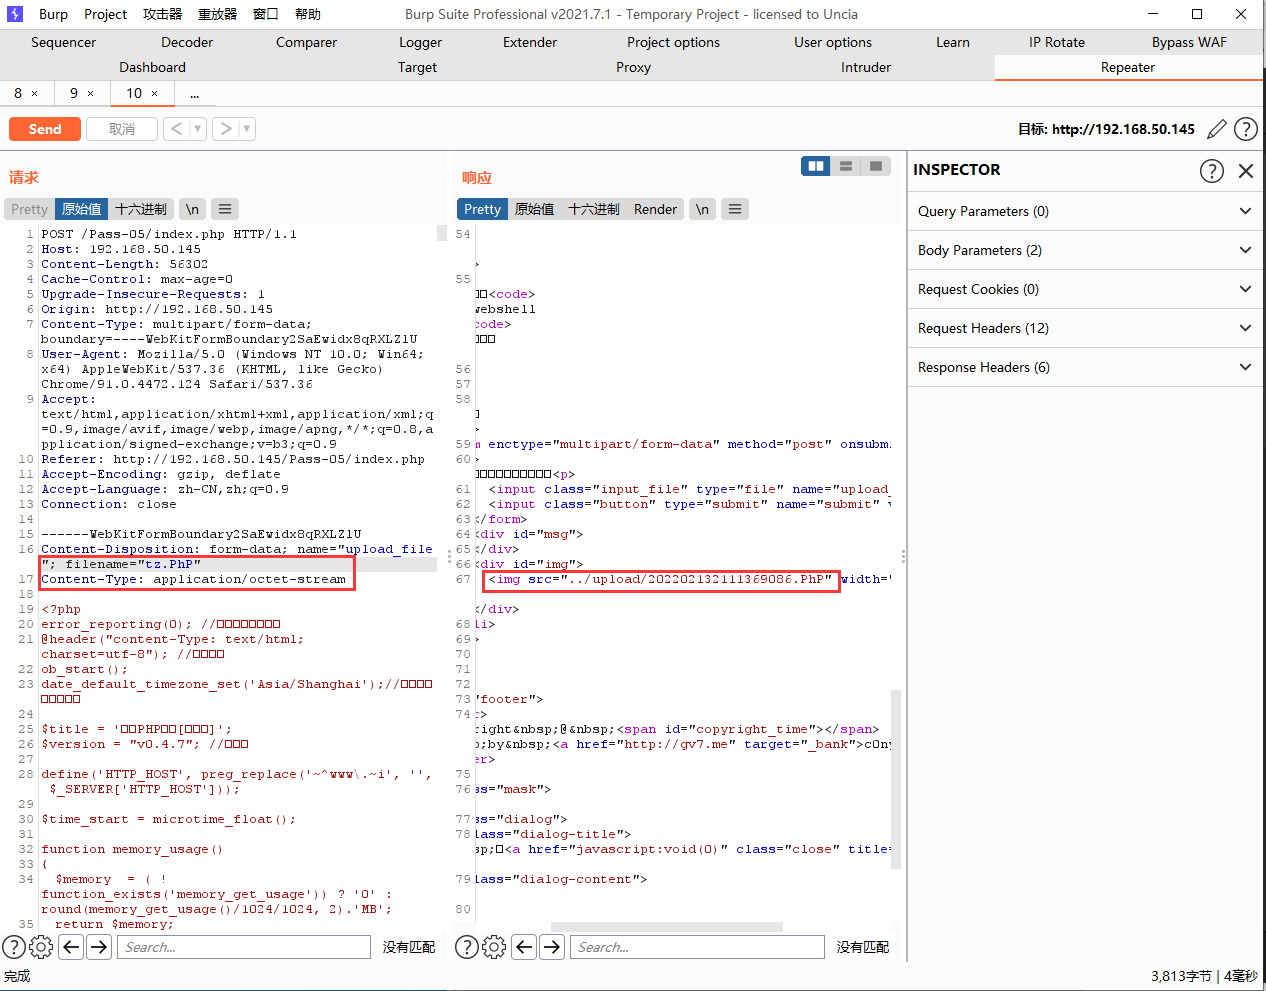Send the request
The image size is (1266, 991).
[45, 129]
